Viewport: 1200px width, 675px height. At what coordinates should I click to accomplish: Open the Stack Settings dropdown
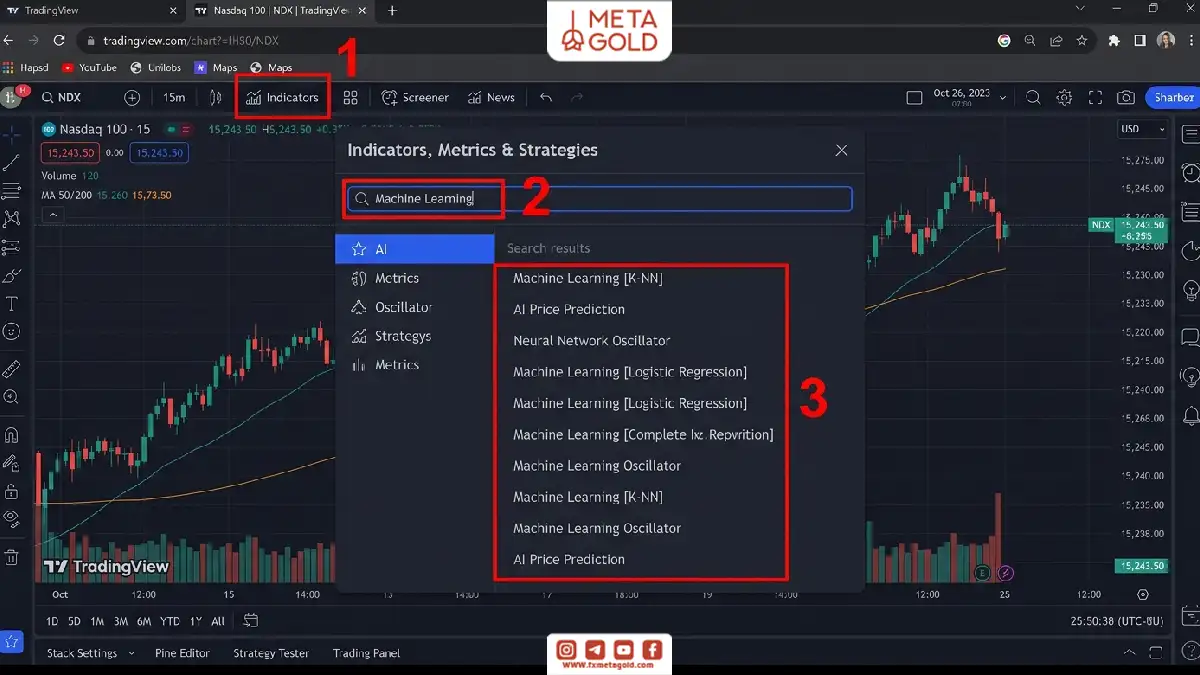(x=90, y=653)
